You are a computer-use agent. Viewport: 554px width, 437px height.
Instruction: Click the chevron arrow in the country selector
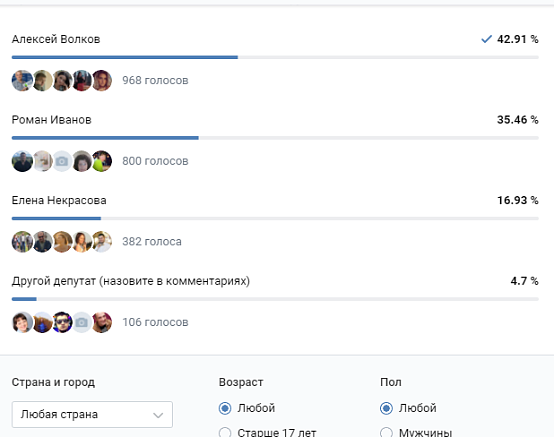coord(158,415)
